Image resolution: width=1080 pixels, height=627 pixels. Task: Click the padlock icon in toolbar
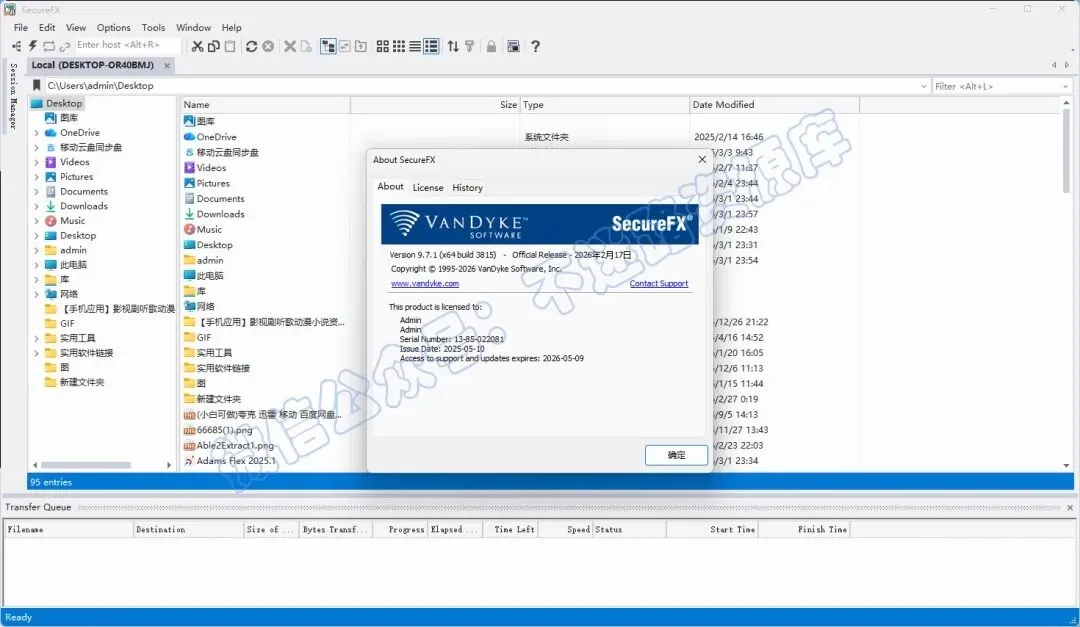(x=491, y=46)
